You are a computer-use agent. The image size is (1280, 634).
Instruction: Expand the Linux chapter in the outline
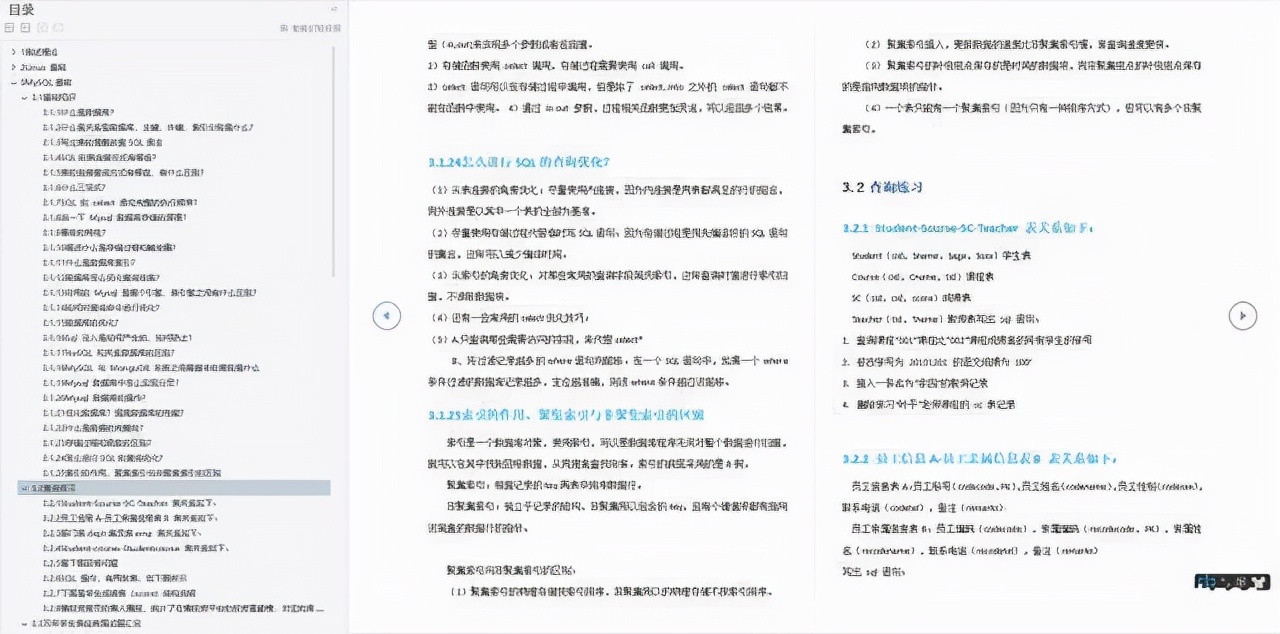tap(14, 66)
